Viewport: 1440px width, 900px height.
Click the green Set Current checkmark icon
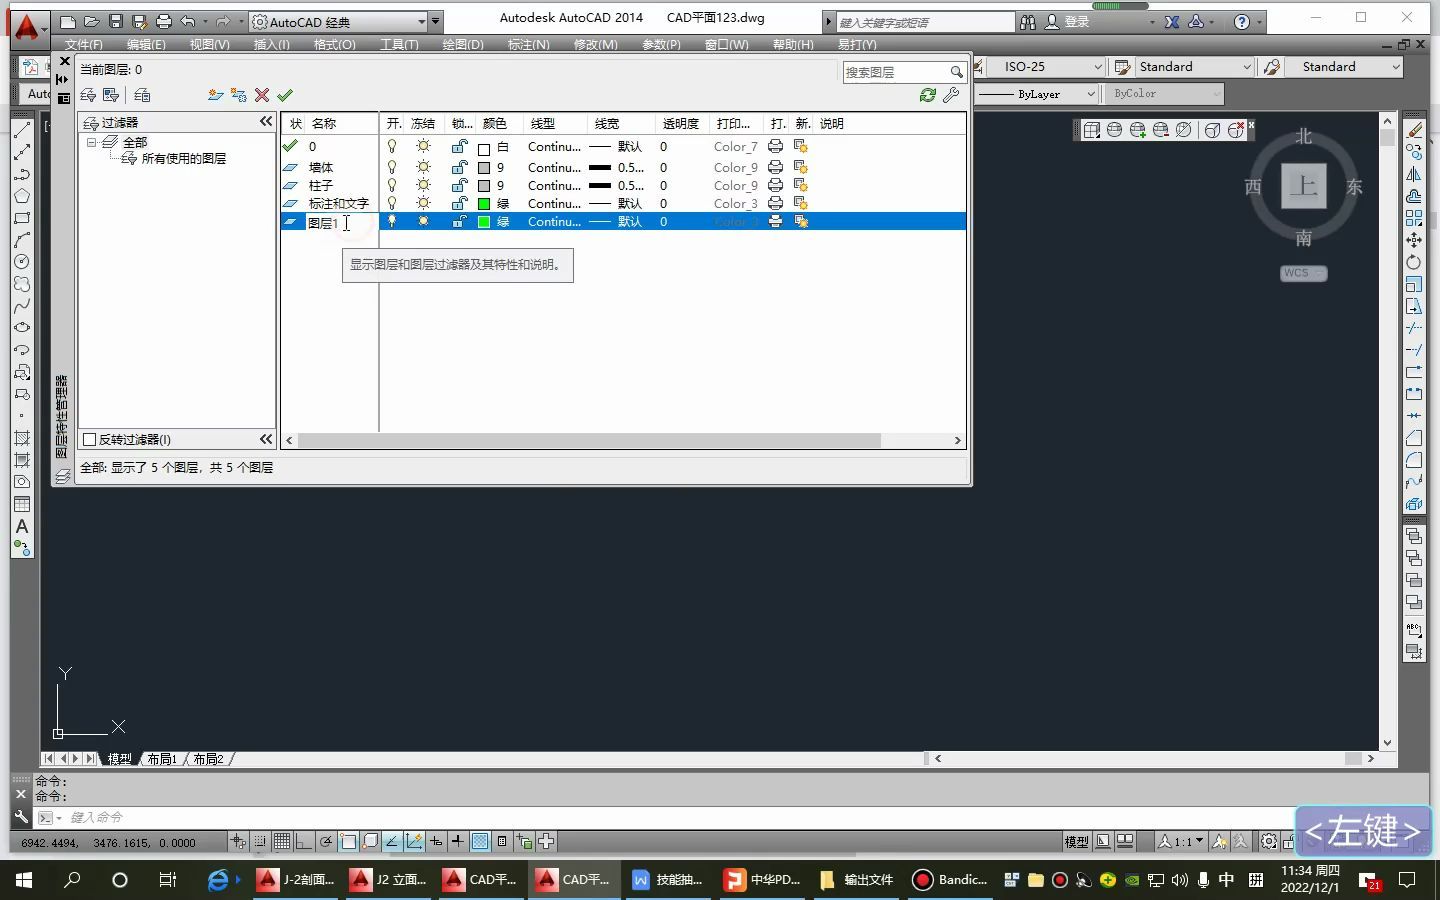click(x=285, y=95)
